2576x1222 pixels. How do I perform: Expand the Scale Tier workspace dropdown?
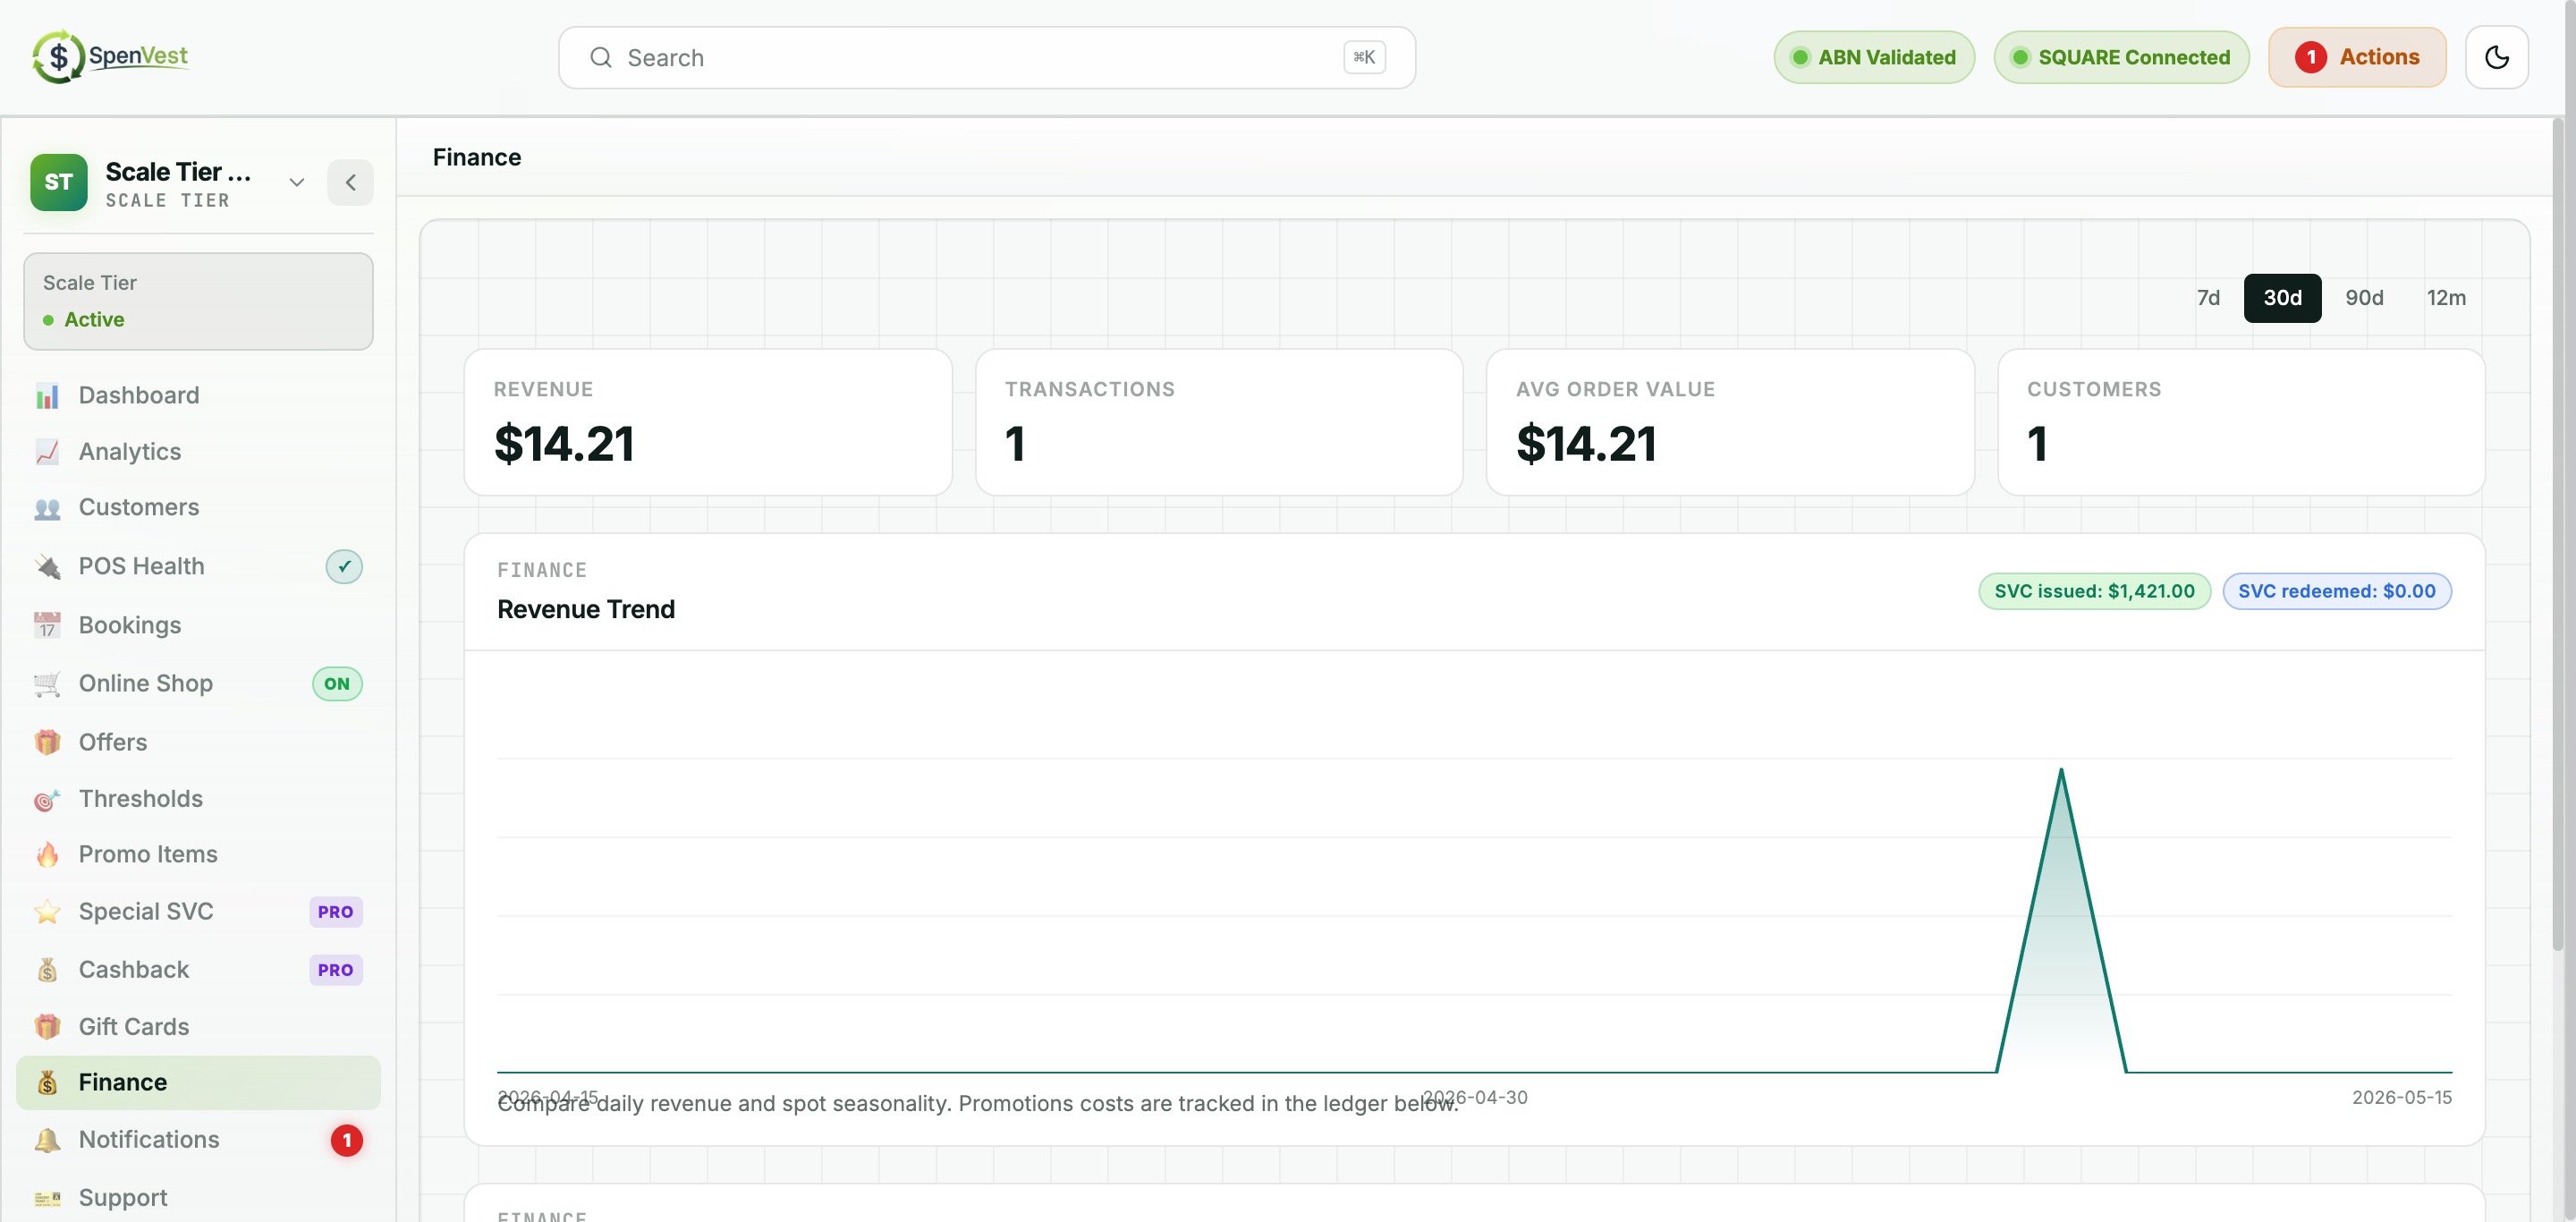[296, 182]
